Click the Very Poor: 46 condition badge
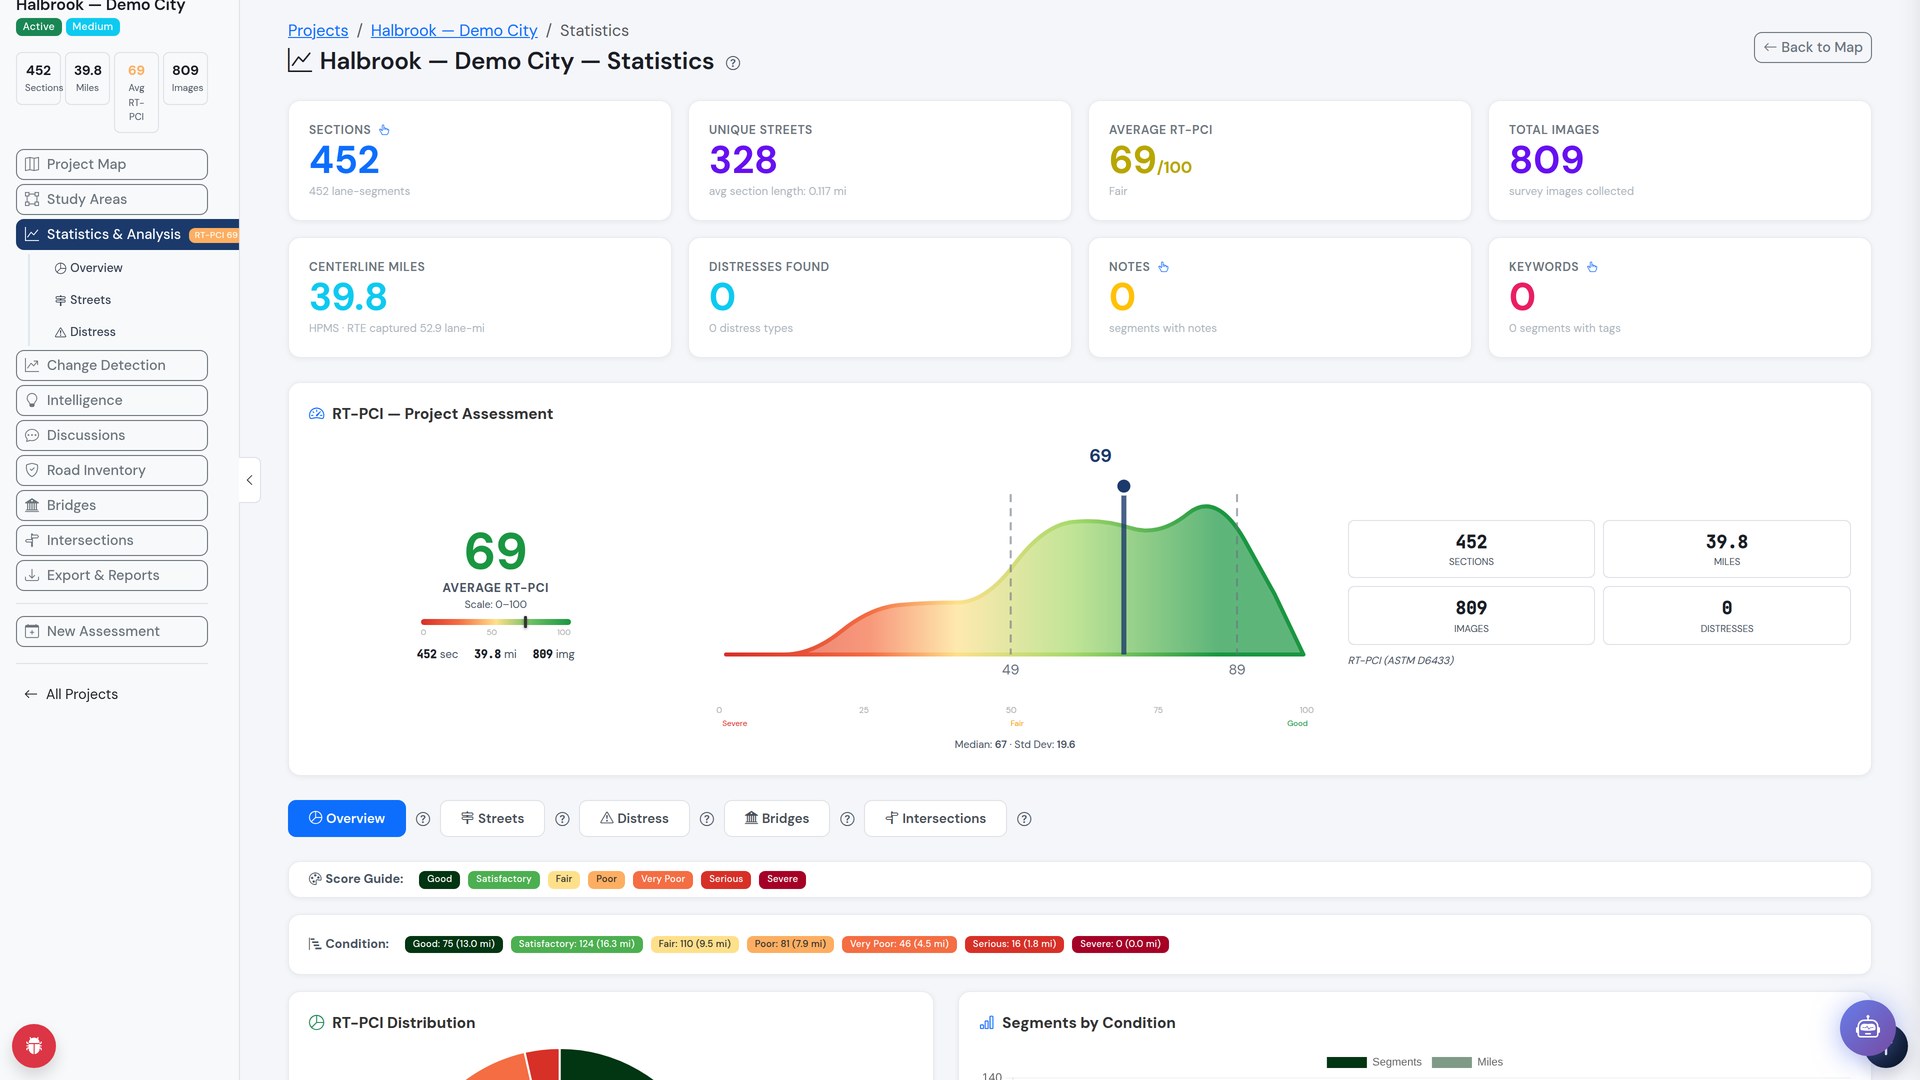The width and height of the screenshot is (1920, 1080). 899,944
